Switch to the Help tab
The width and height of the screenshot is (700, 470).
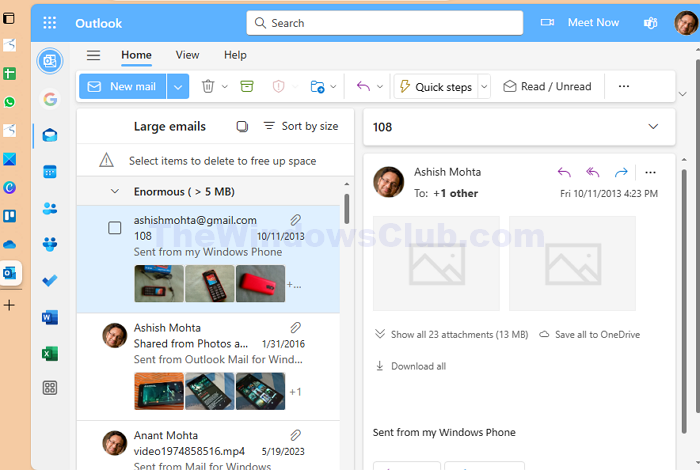[x=235, y=55]
